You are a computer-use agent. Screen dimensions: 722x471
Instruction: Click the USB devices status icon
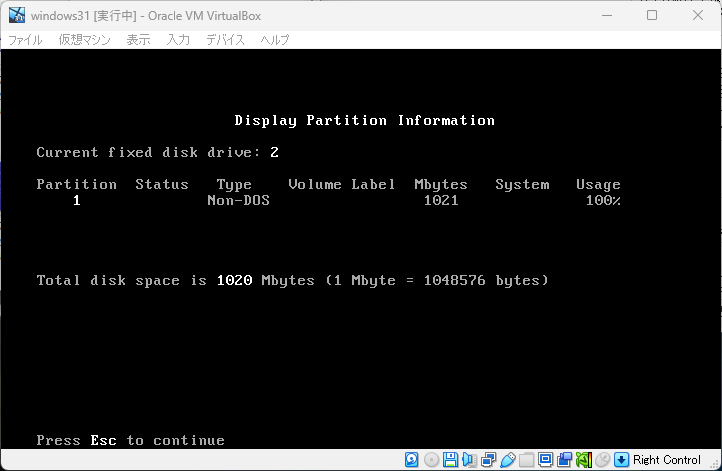(507, 459)
